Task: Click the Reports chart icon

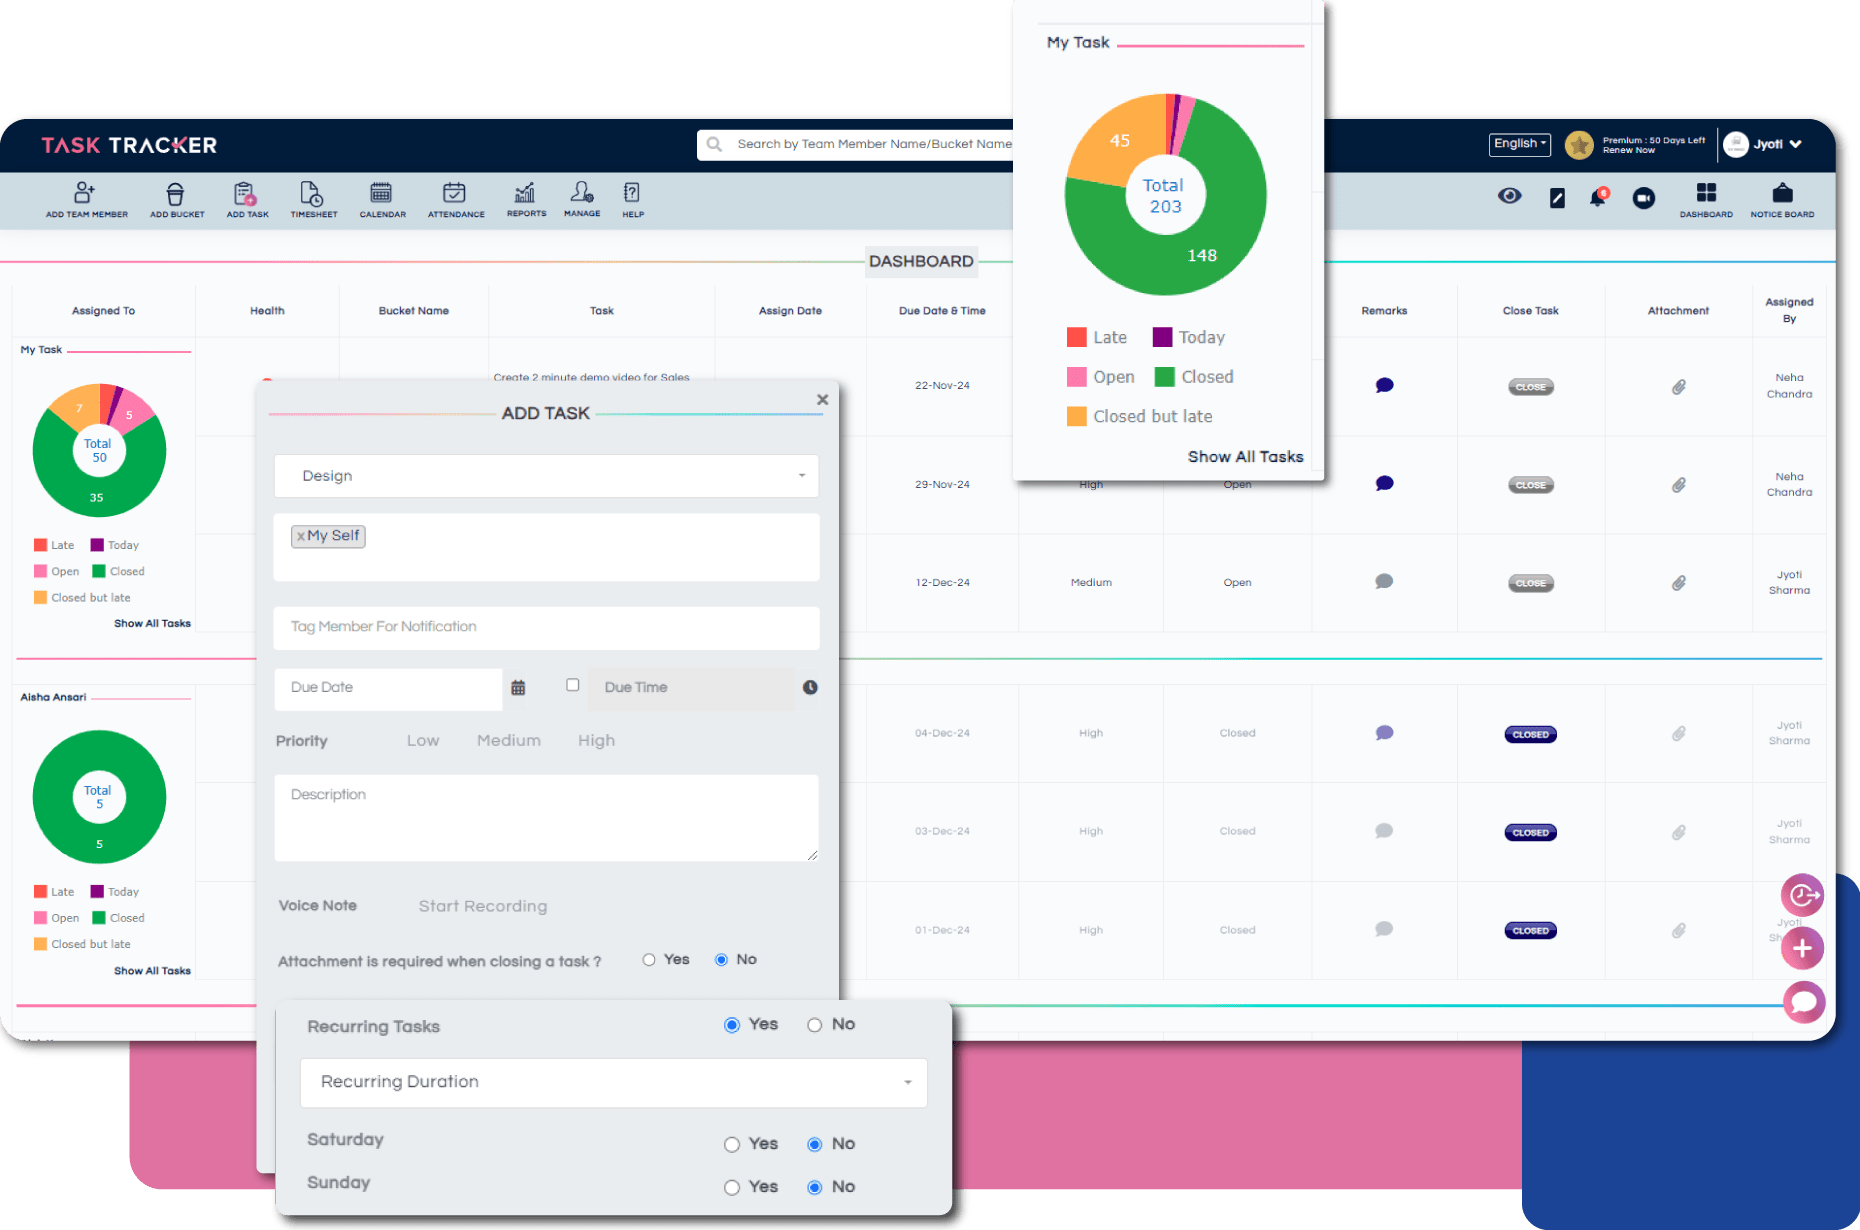Action: pyautogui.click(x=526, y=193)
